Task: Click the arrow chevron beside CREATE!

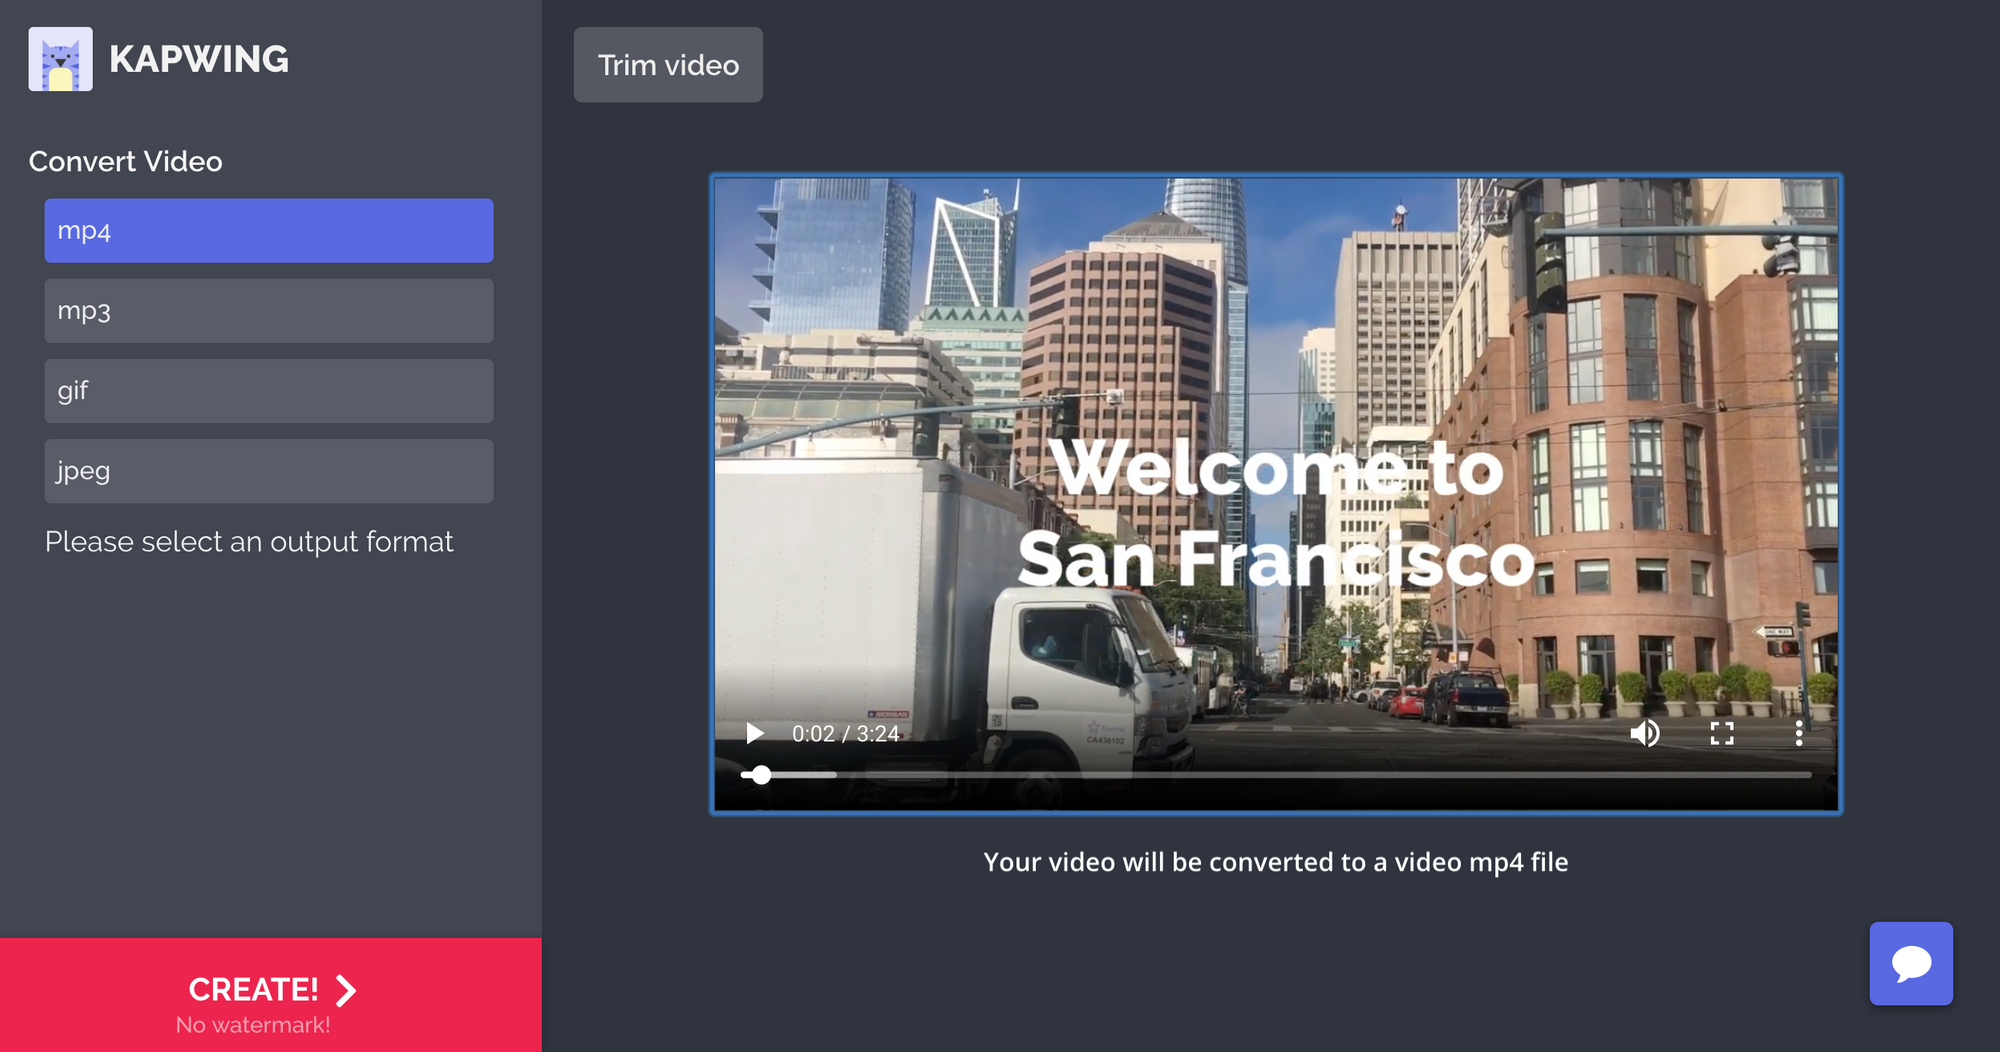Action: pyautogui.click(x=346, y=990)
